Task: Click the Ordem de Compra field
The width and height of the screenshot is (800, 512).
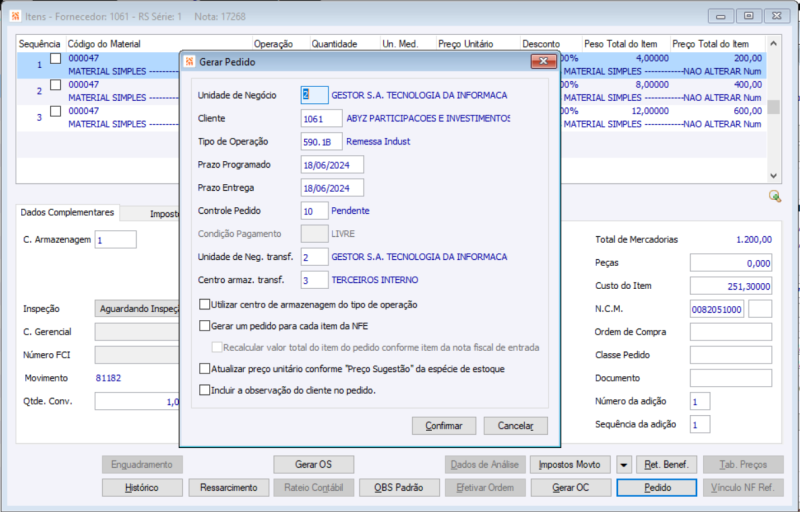Action: pos(731,332)
